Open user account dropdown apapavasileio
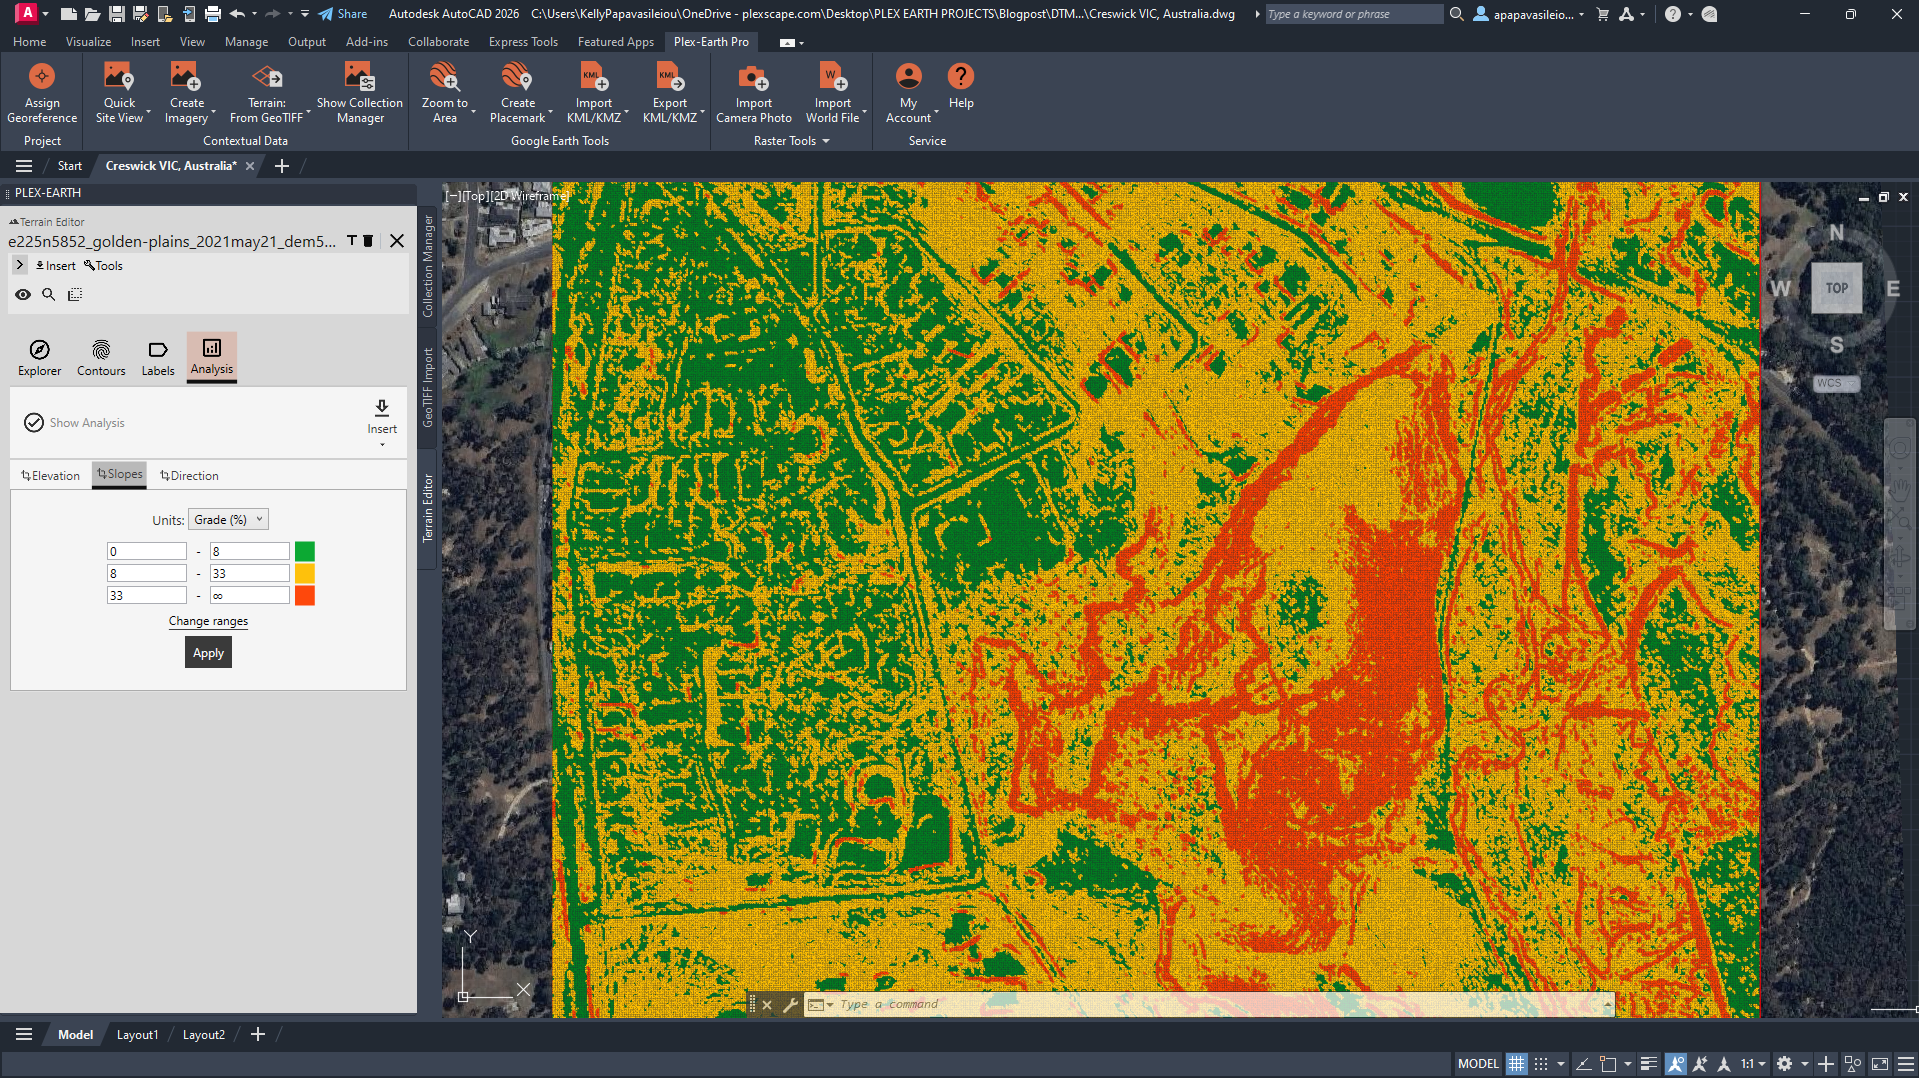 tap(1529, 14)
